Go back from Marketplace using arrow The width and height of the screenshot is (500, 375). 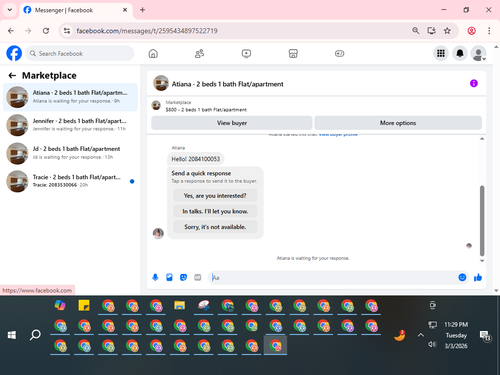click(x=12, y=76)
